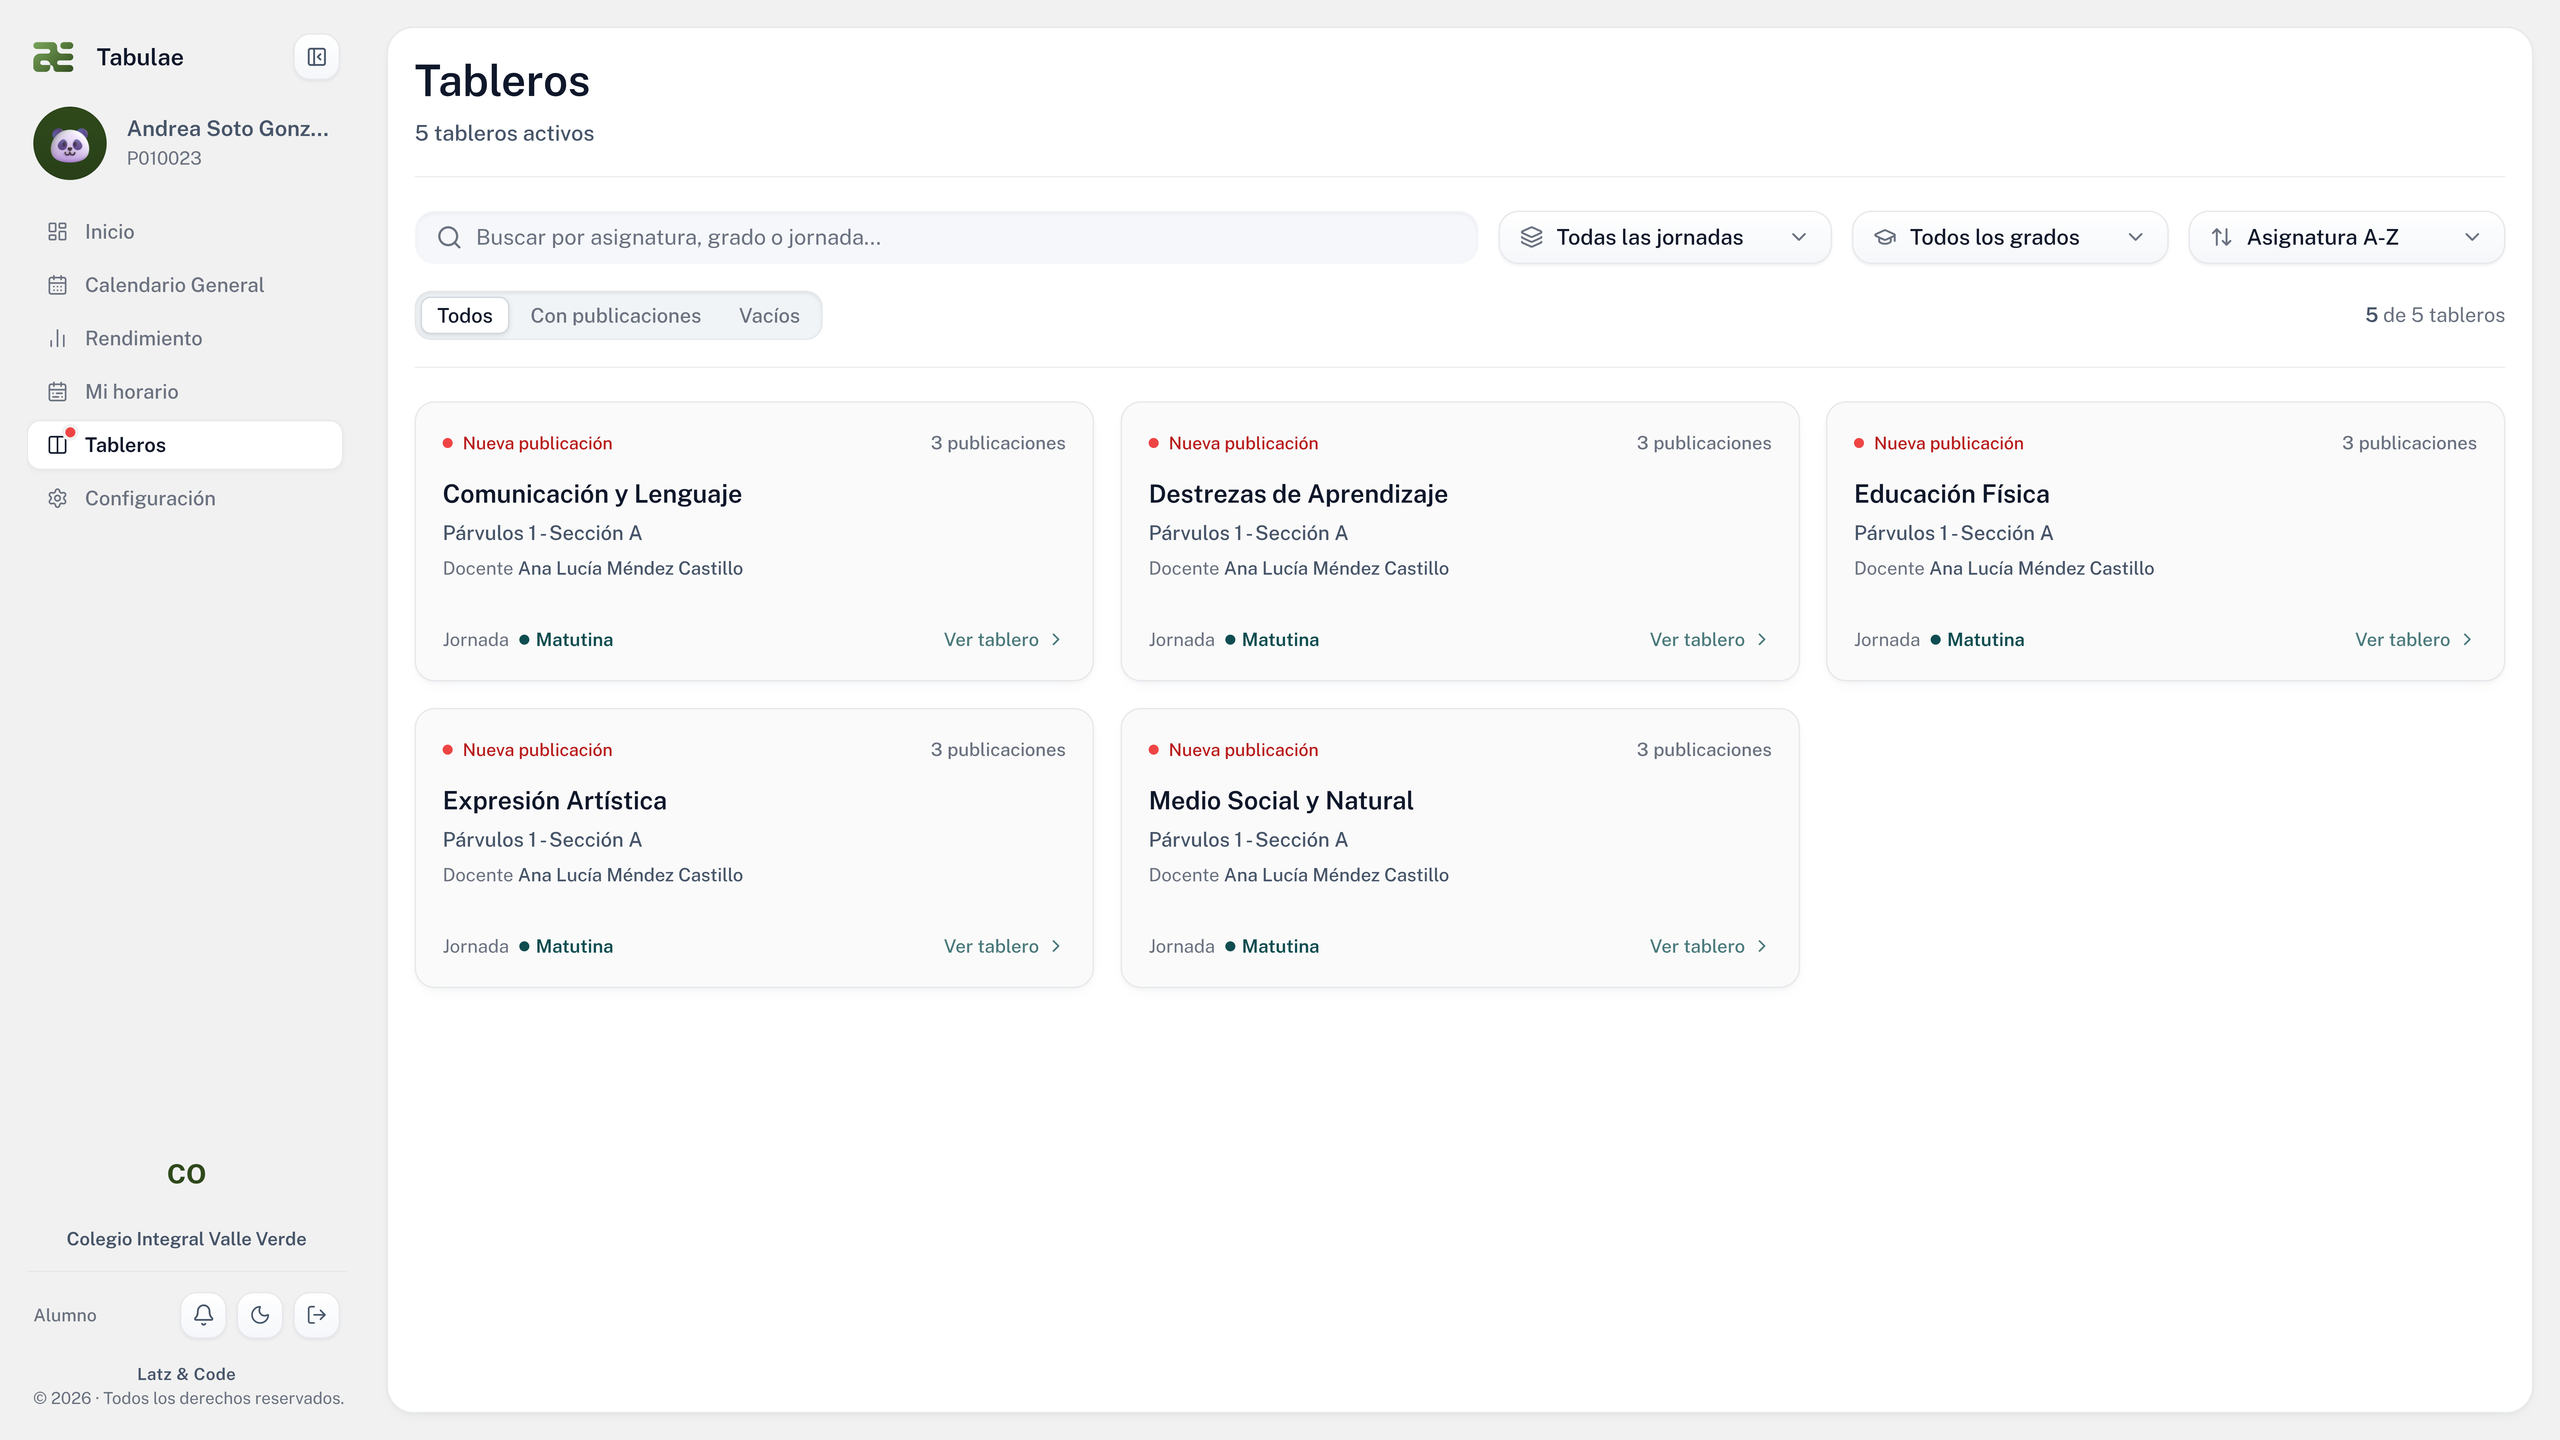Image resolution: width=2560 pixels, height=1440 pixels.
Task: Expand Todos los grados dropdown
Action: (x=2009, y=238)
